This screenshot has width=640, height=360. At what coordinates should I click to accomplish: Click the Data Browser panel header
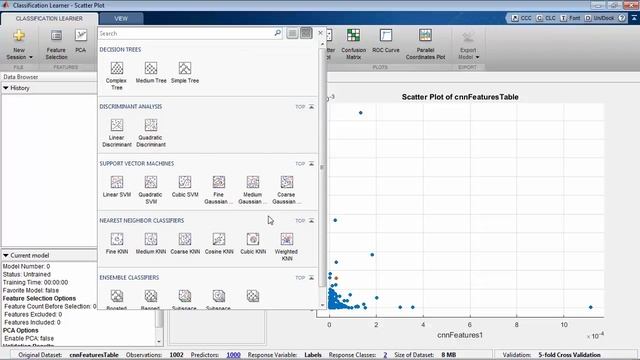click(49, 77)
